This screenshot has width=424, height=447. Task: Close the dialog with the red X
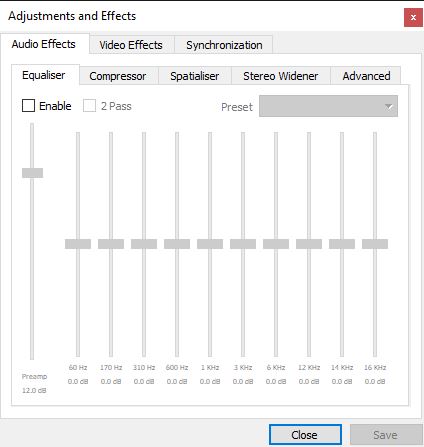tap(413, 17)
